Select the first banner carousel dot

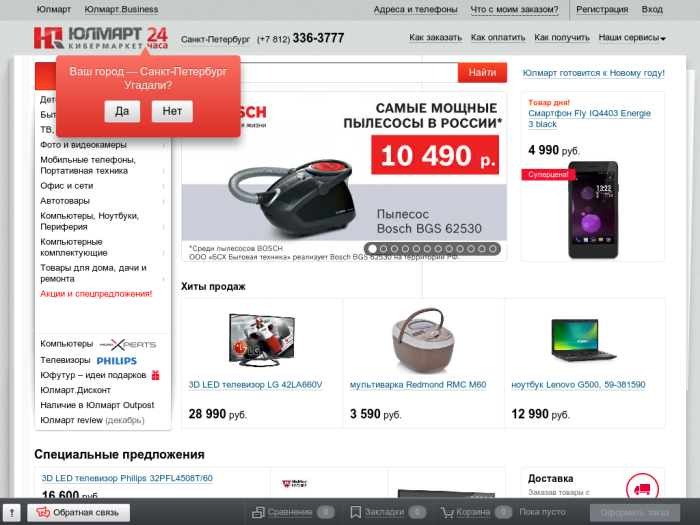[x=372, y=249]
